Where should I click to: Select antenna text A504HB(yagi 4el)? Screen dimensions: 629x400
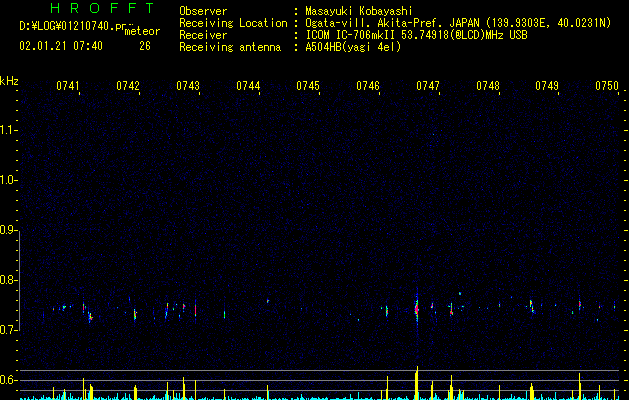tap(353, 47)
